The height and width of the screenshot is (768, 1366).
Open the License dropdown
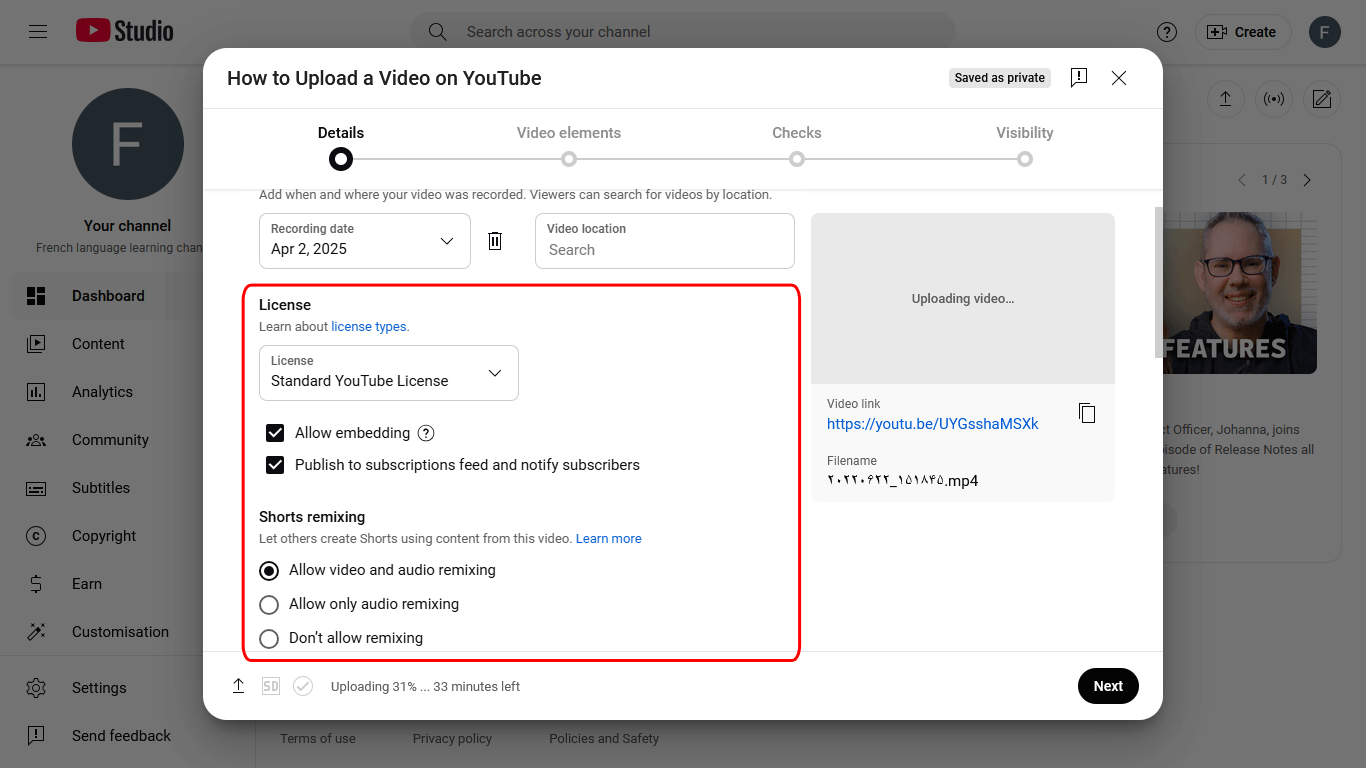[389, 373]
